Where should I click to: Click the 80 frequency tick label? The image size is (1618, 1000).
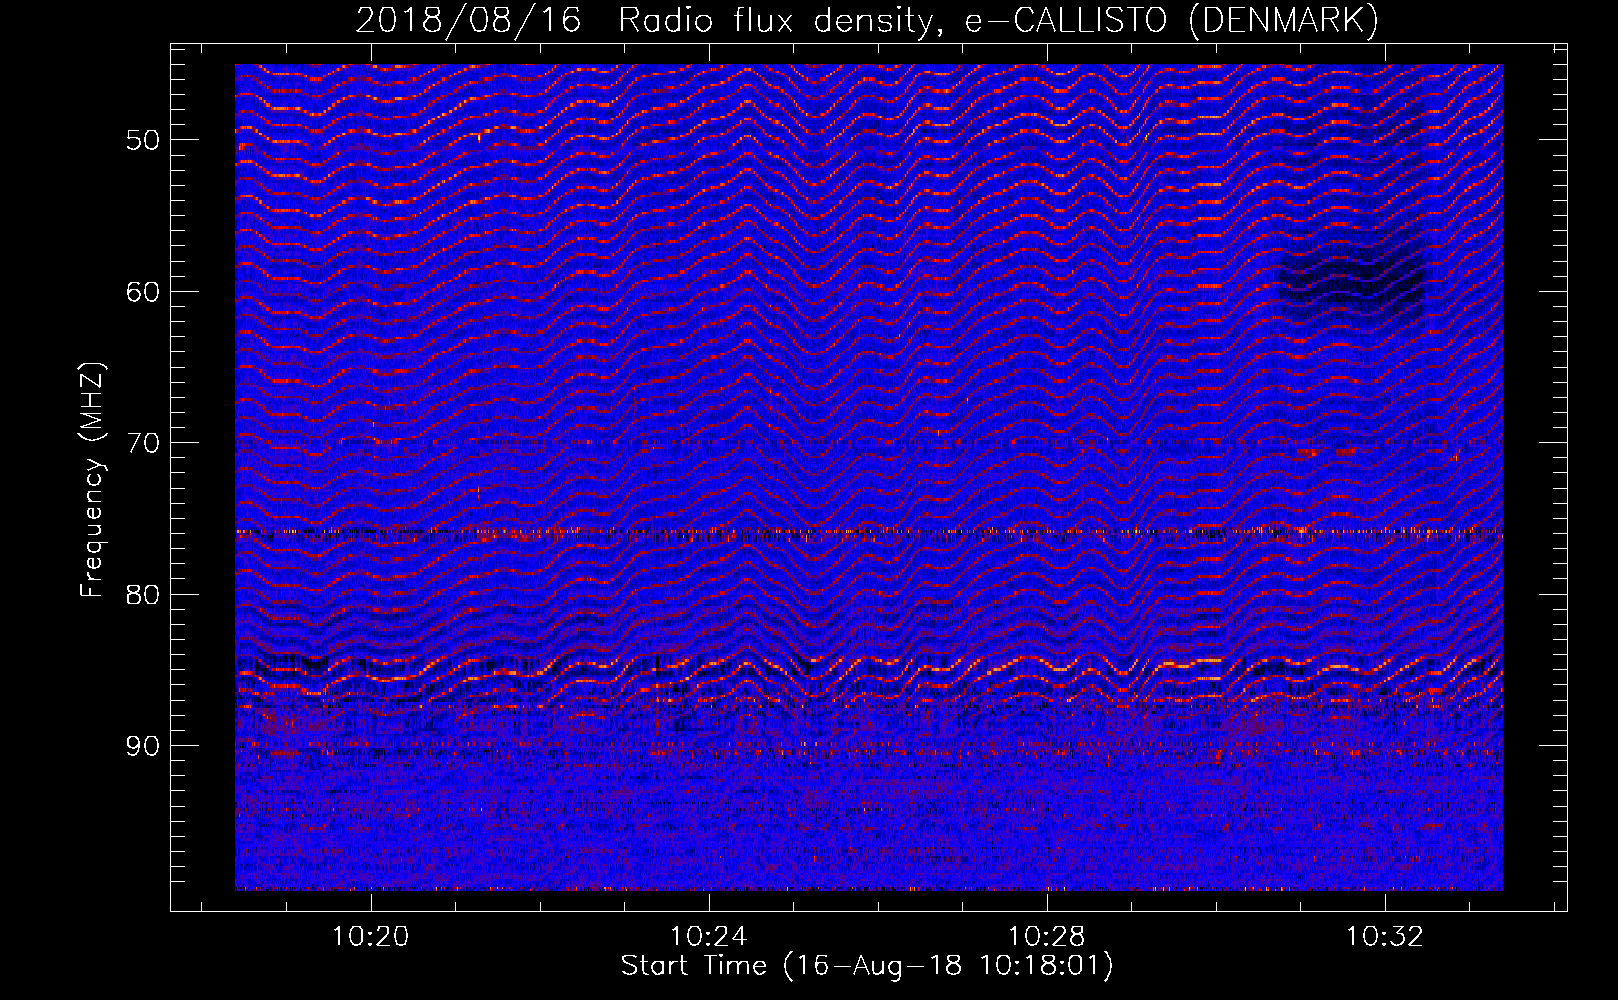pos(142,595)
